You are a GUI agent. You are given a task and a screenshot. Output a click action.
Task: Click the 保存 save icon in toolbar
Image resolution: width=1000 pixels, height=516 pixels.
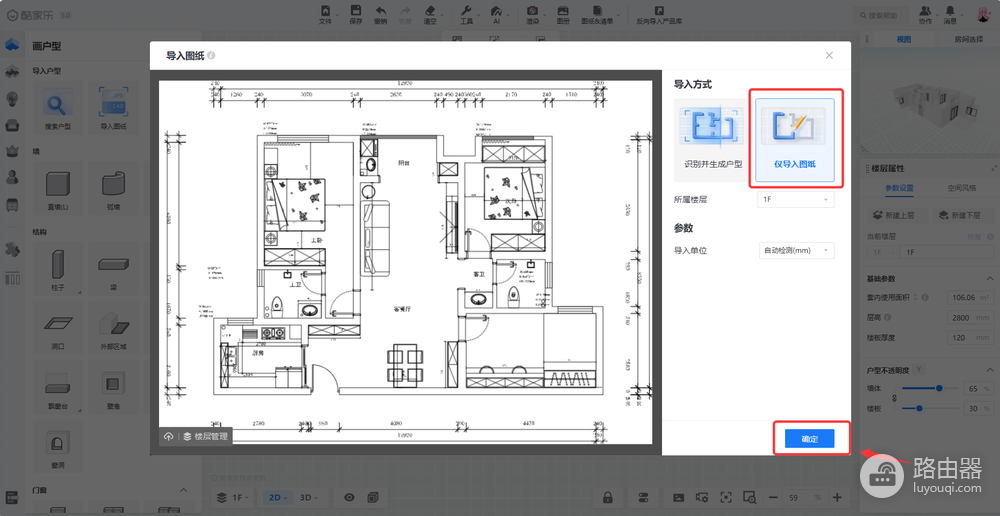point(356,15)
